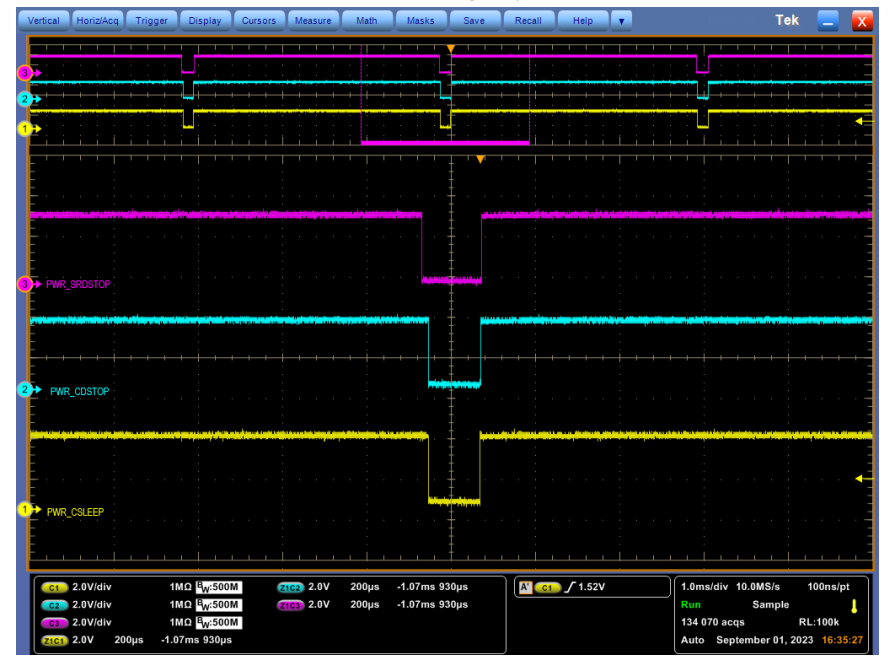Click the C3 channel badge in readout
This screenshot has height=668, width=896.
pyautogui.click(x=55, y=622)
